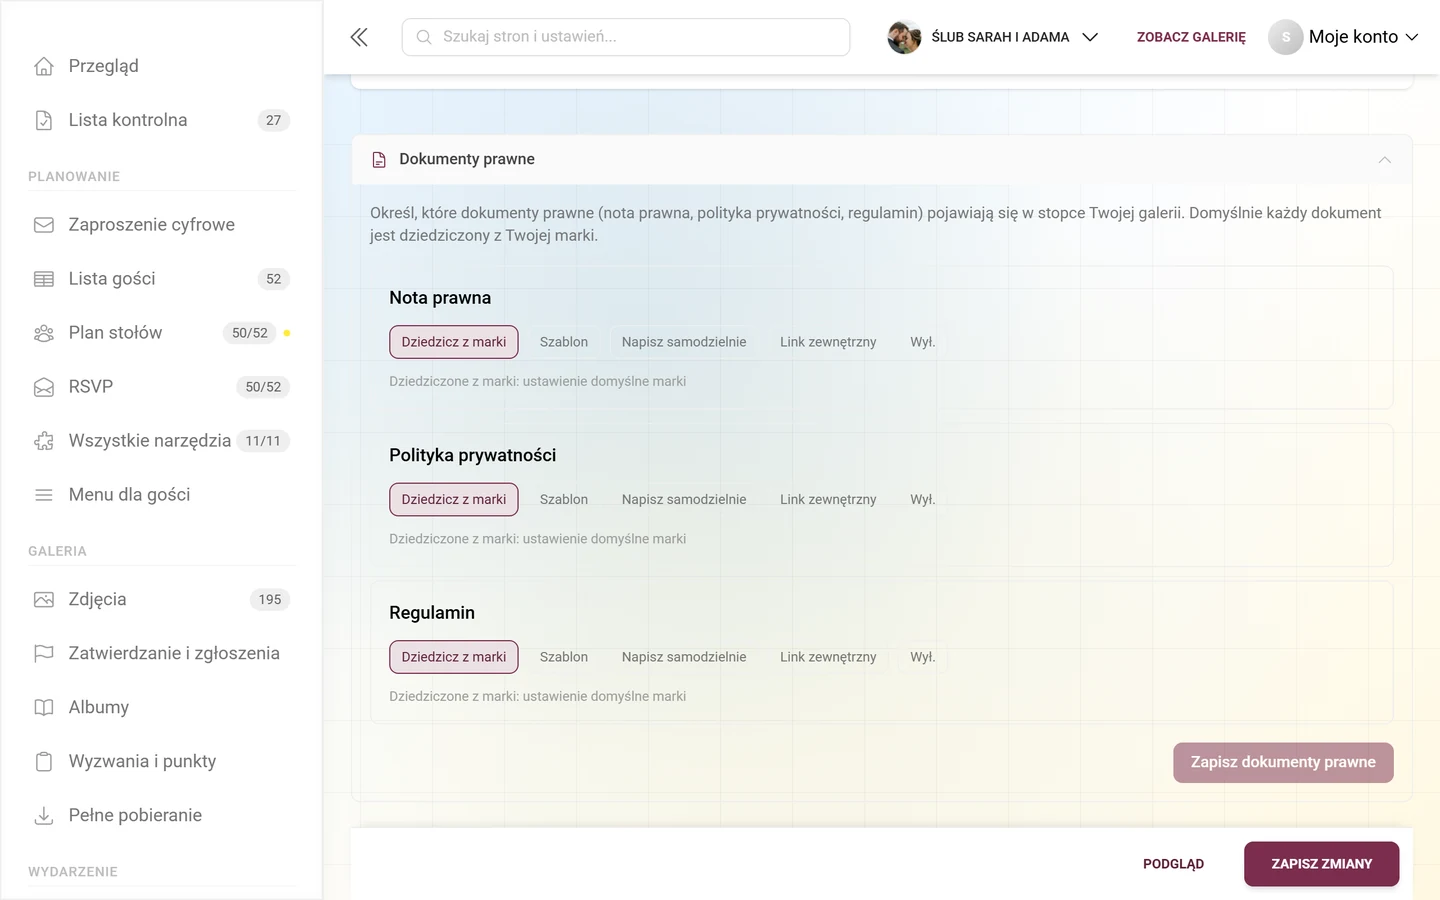Screen dimensions: 1440x900
Task: Select Link zewnętrzny for Polityka prywatności
Action: tap(828, 500)
